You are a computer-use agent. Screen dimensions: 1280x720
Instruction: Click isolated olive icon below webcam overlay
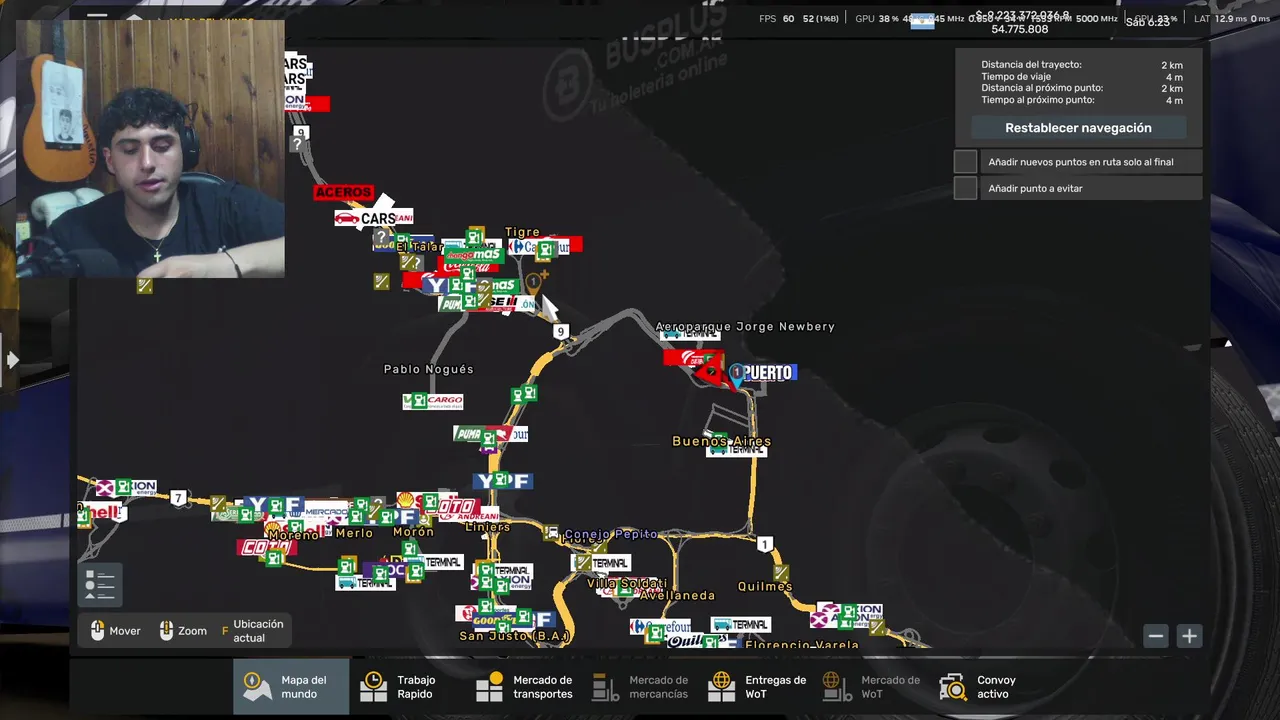point(145,286)
